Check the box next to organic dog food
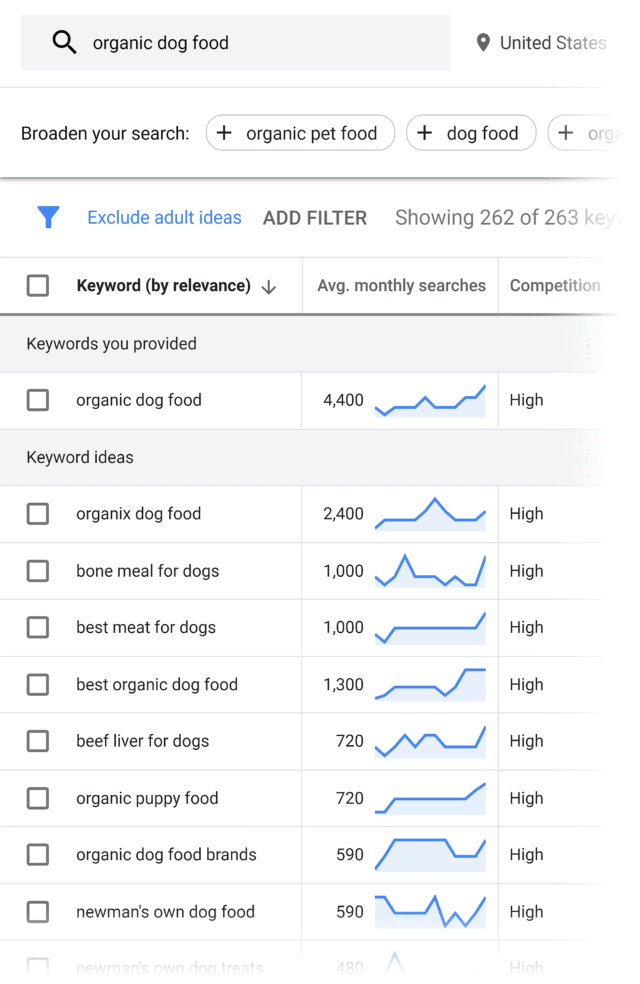This screenshot has height=984, width=640. (x=37, y=400)
